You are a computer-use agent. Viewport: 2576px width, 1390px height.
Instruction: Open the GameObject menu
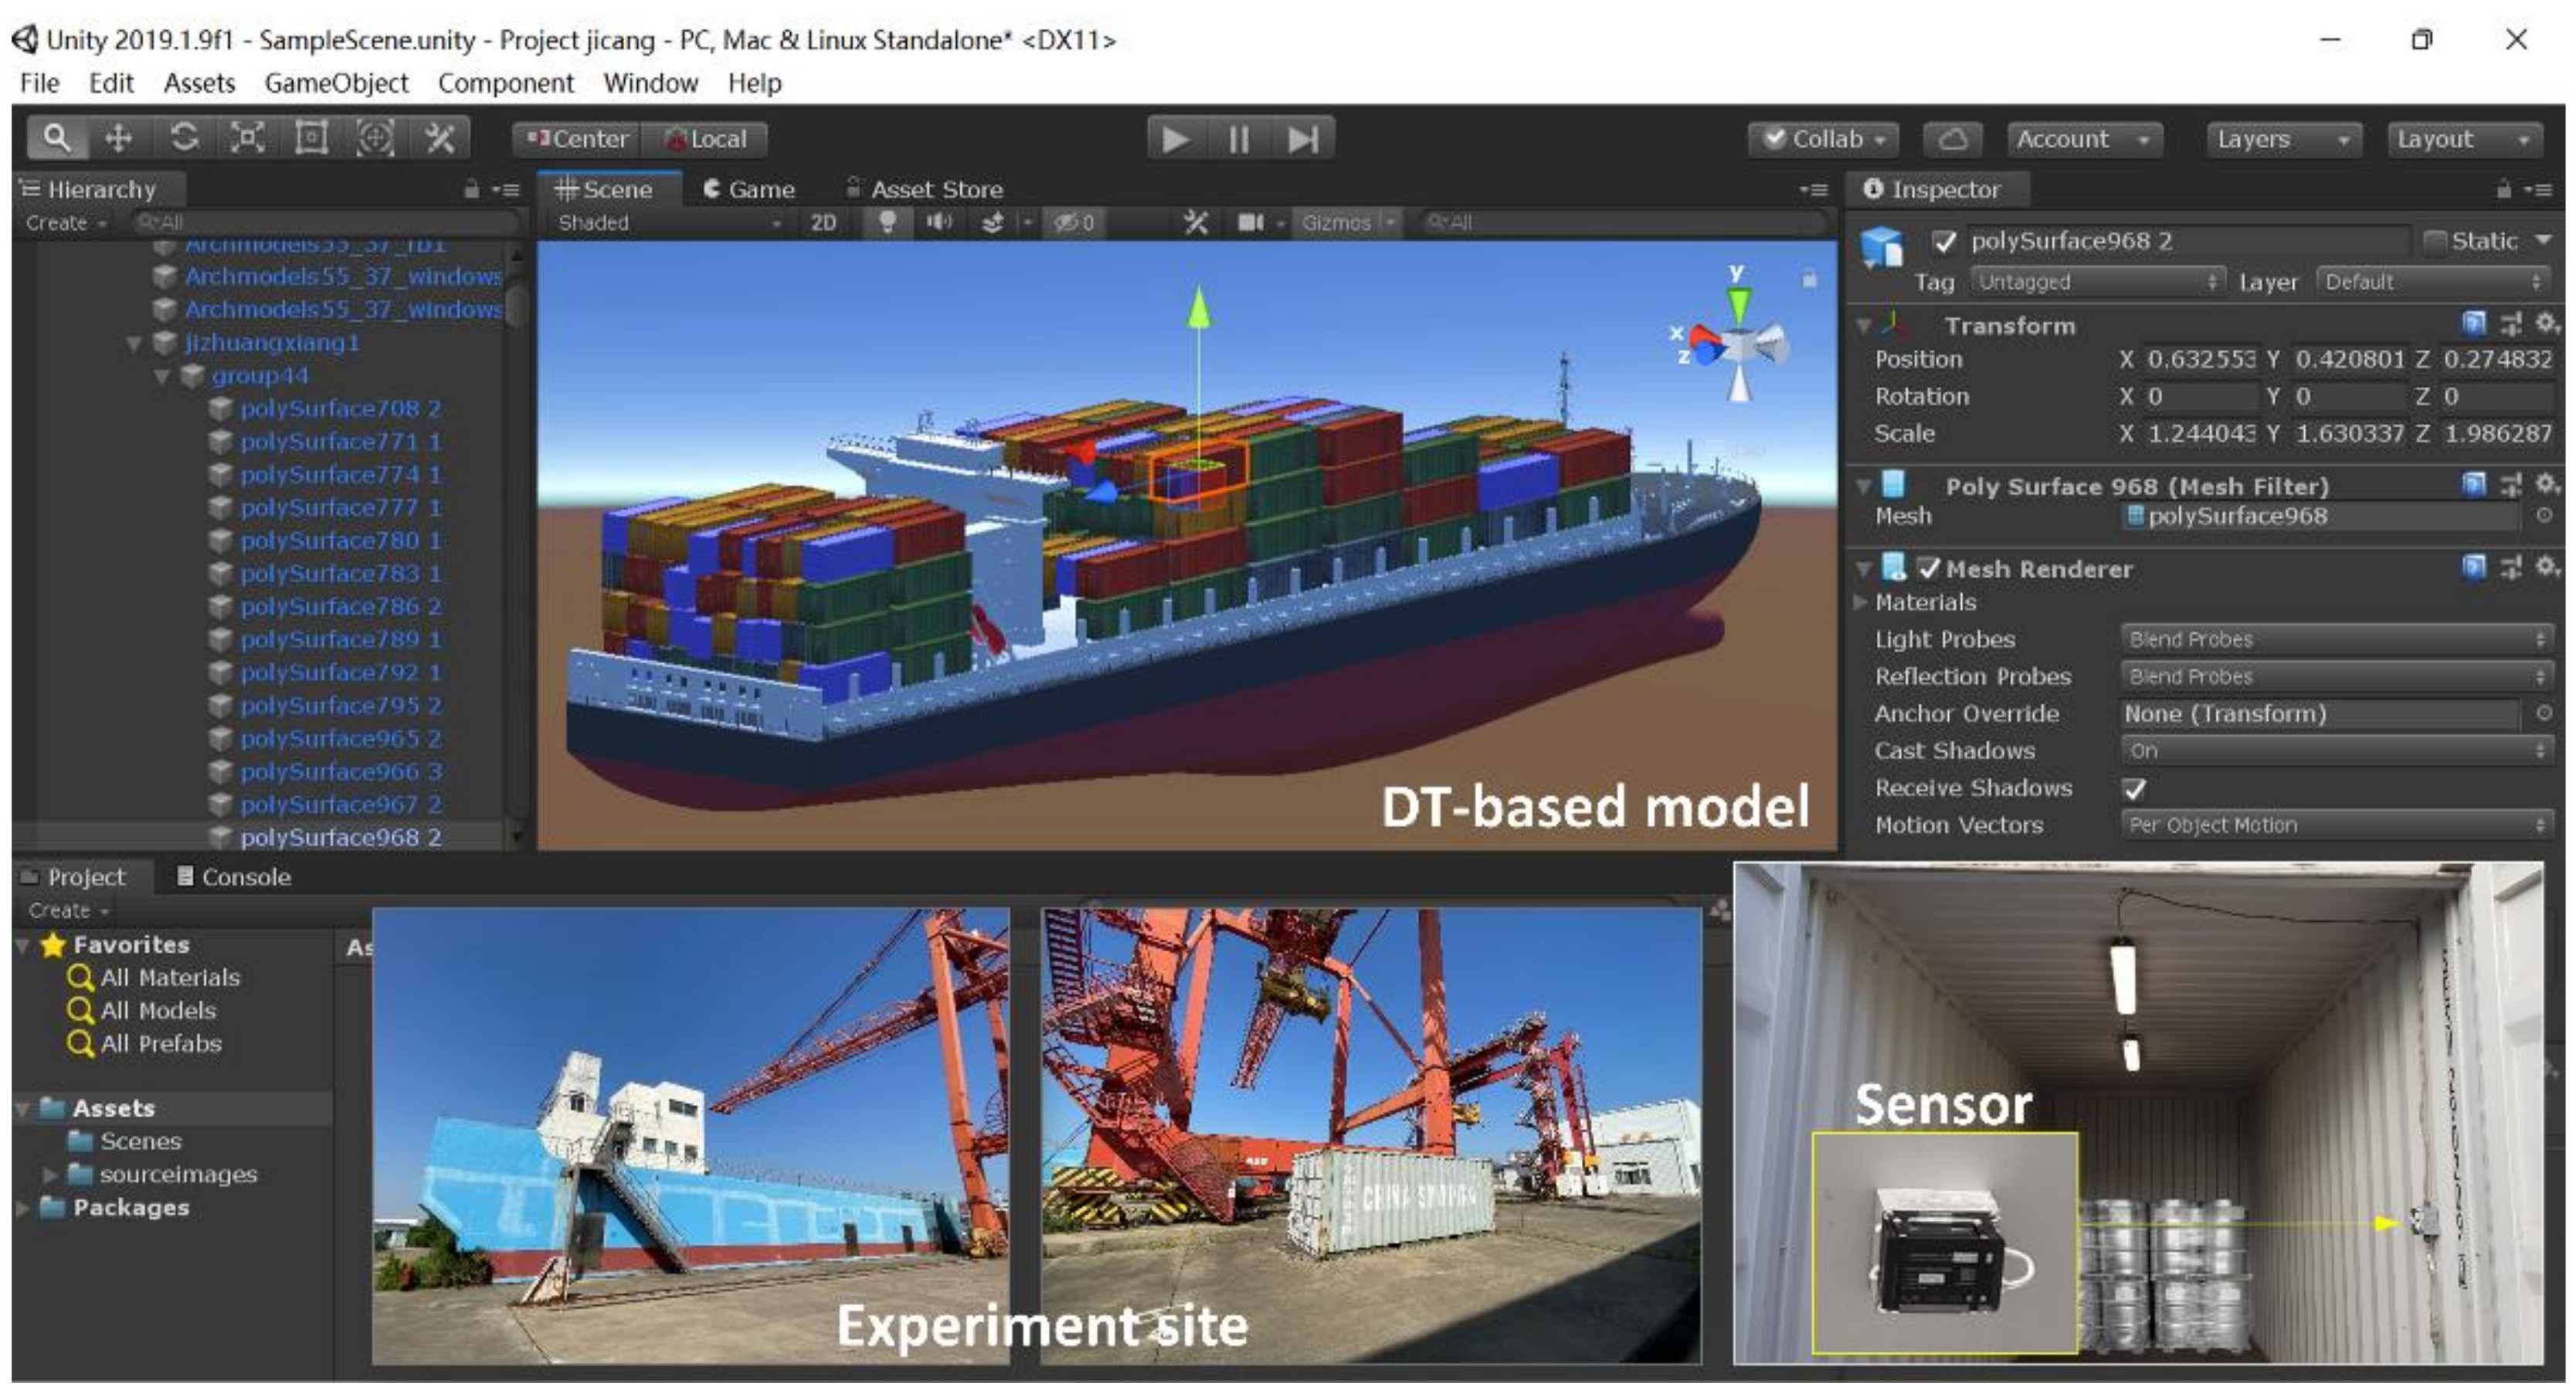[x=336, y=83]
